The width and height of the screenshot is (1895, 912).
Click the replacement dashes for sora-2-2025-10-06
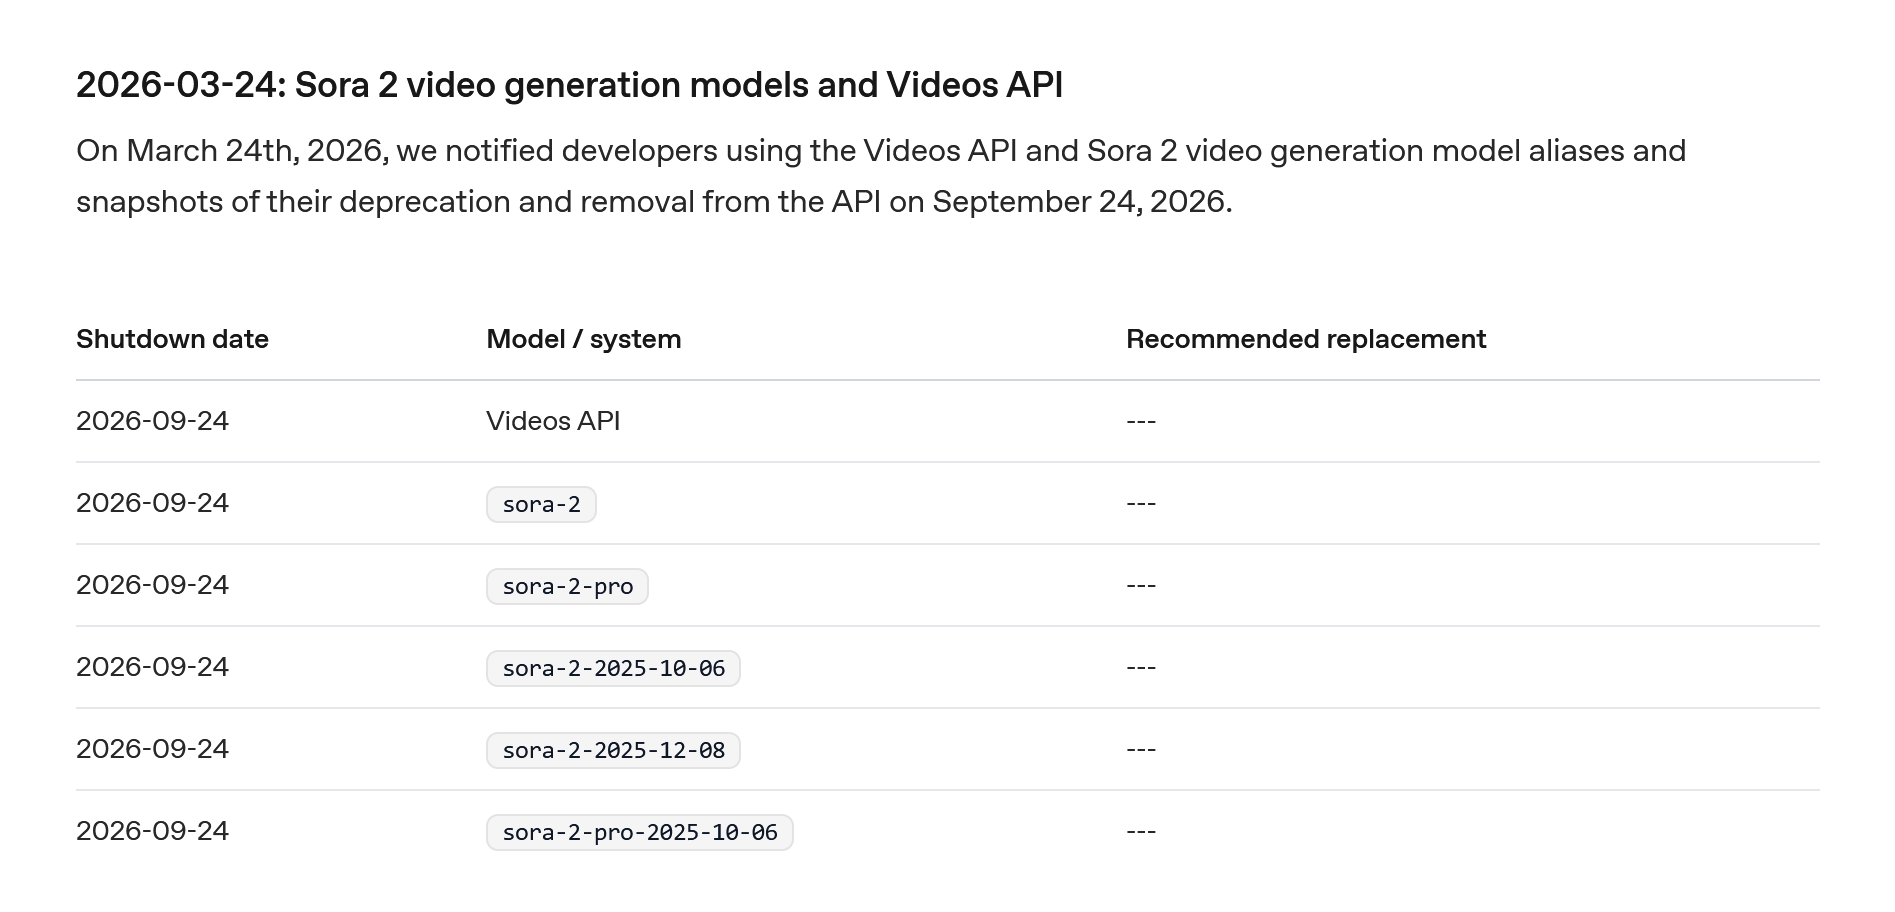tap(1141, 667)
